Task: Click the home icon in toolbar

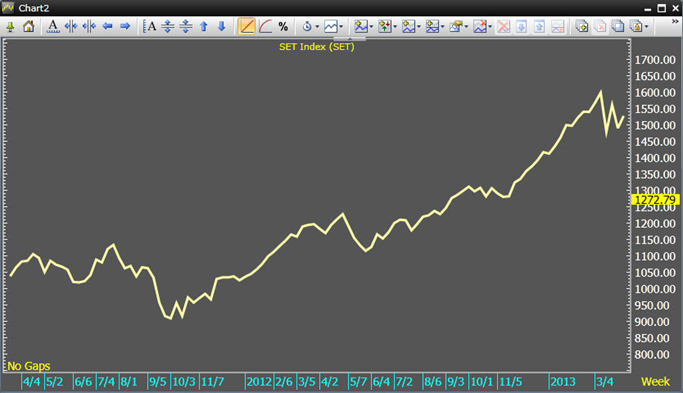Action: (29, 27)
